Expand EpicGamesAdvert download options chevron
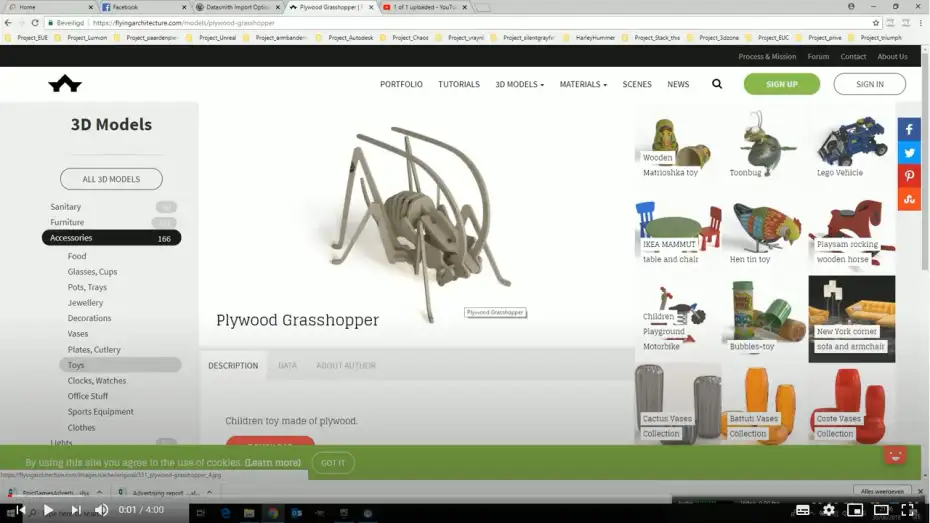Image resolution: width=930 pixels, height=523 pixels. pyautogui.click(x=99, y=492)
